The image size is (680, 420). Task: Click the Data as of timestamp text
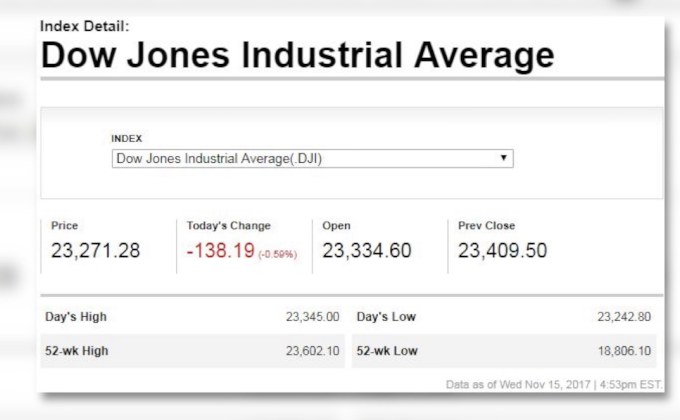pyautogui.click(x=553, y=383)
